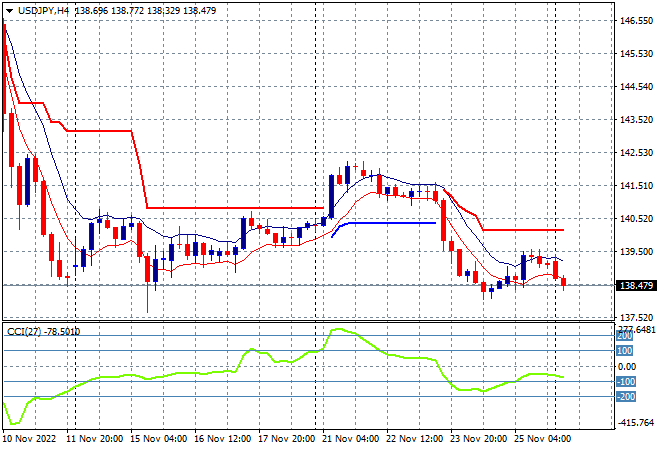
Task: Click the OHLC values 138.696 138.772 138.329 138.479
Action: 145,11
